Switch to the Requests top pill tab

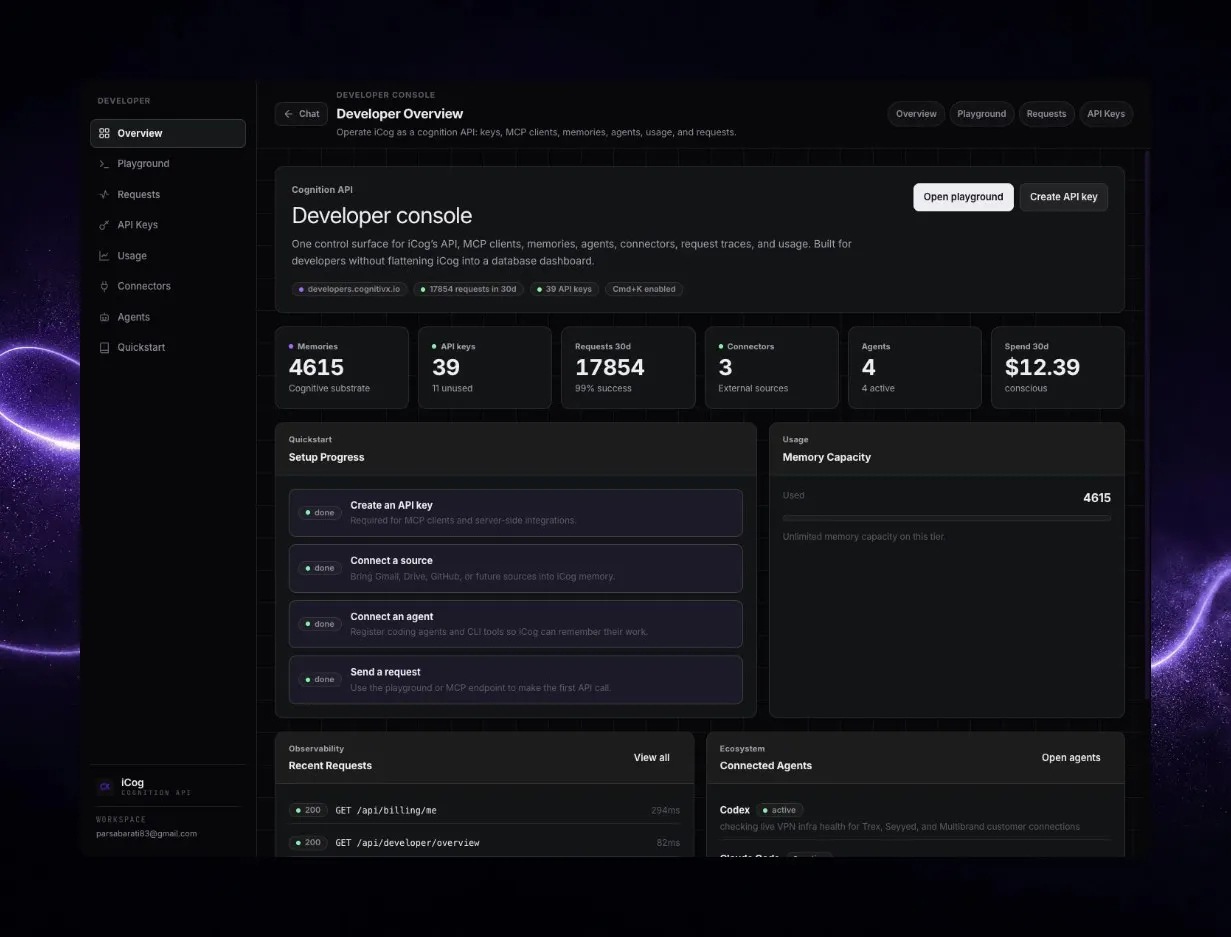point(1046,114)
